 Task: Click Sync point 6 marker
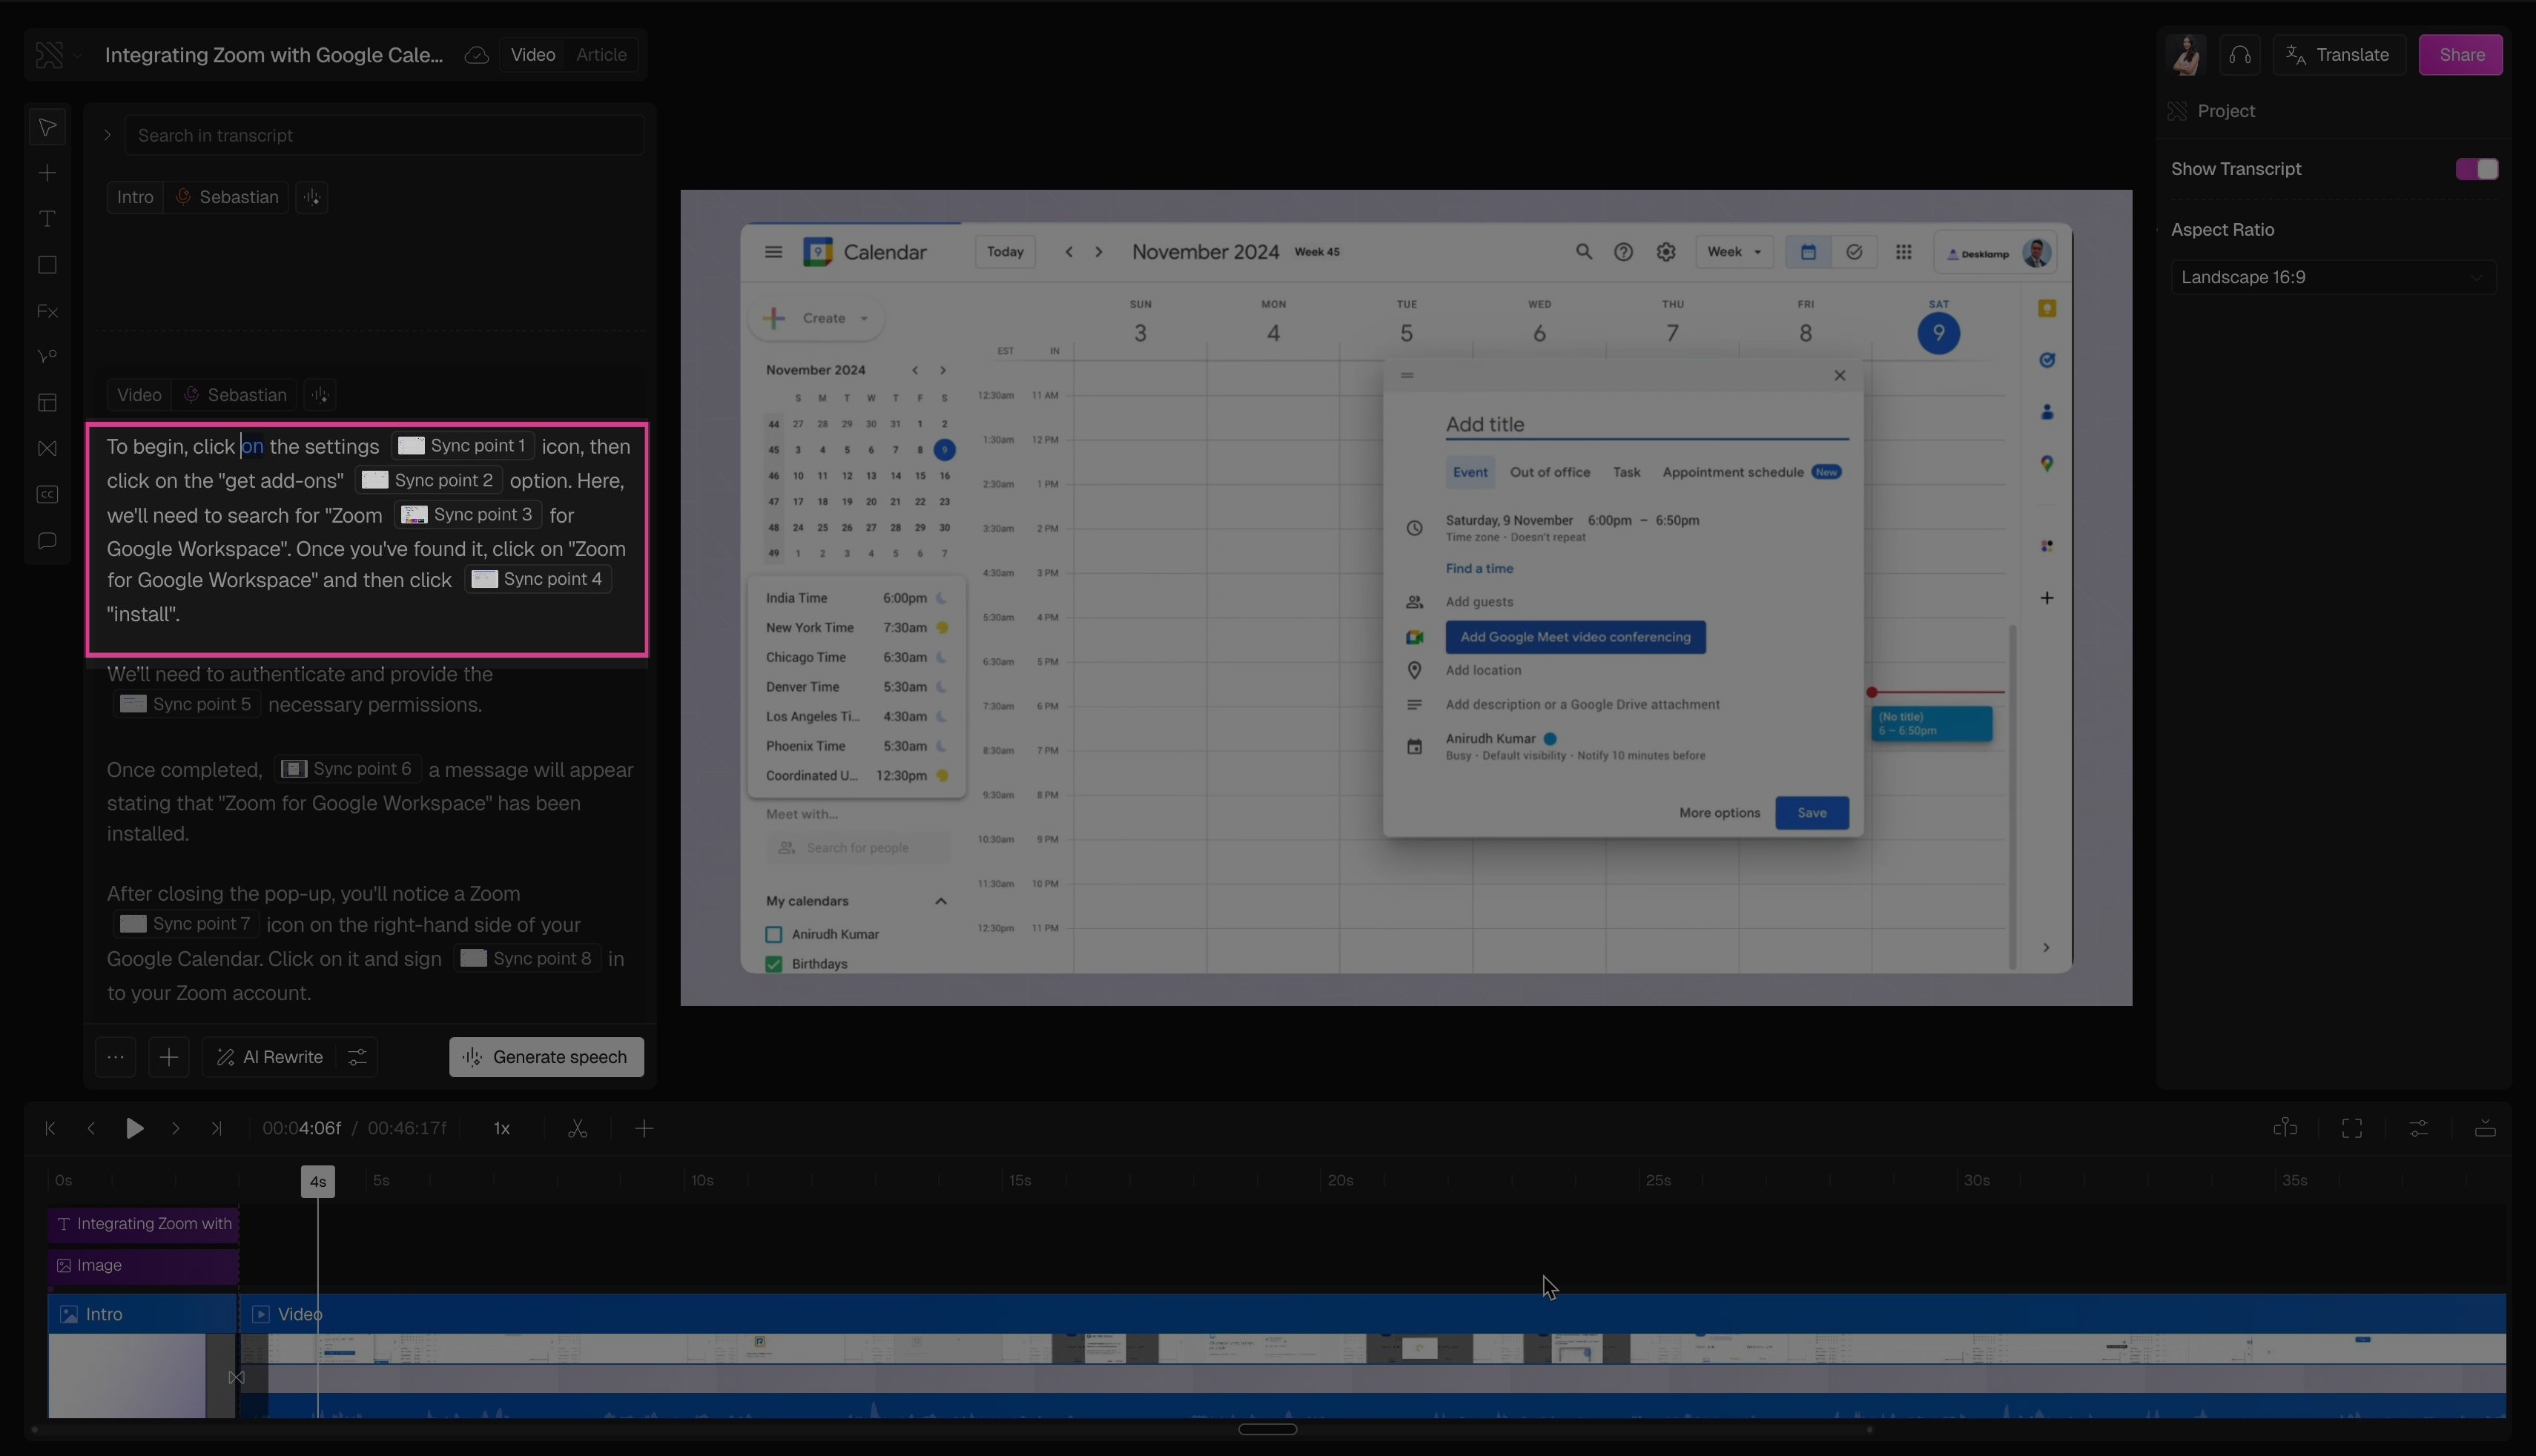[x=346, y=769]
